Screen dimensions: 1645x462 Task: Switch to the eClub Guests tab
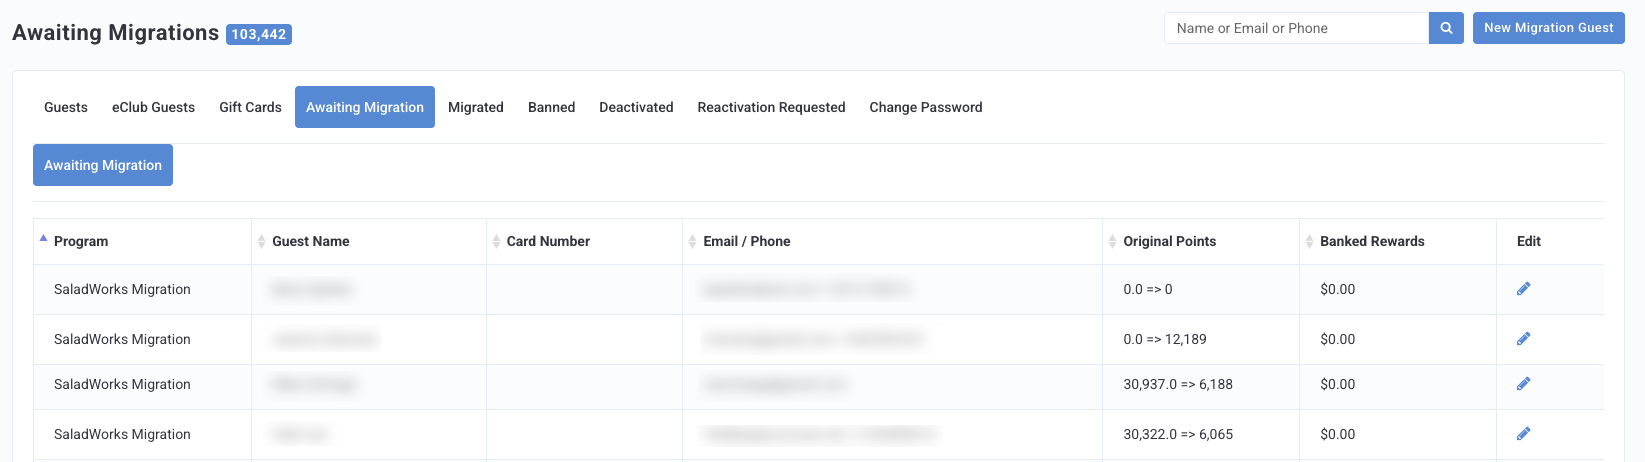153,107
